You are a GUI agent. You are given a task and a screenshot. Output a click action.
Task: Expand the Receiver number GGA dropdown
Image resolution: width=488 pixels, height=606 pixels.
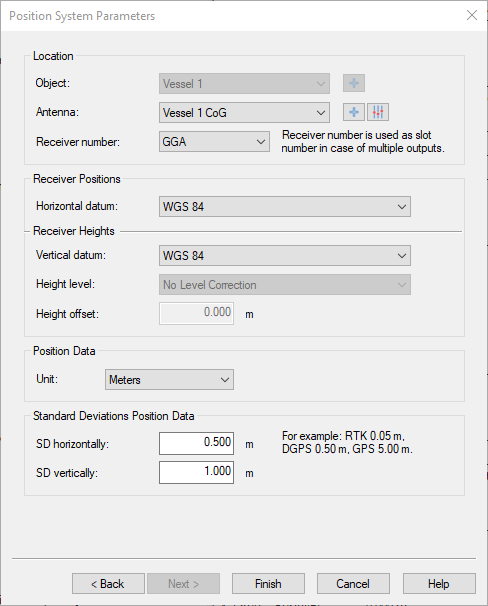point(214,141)
